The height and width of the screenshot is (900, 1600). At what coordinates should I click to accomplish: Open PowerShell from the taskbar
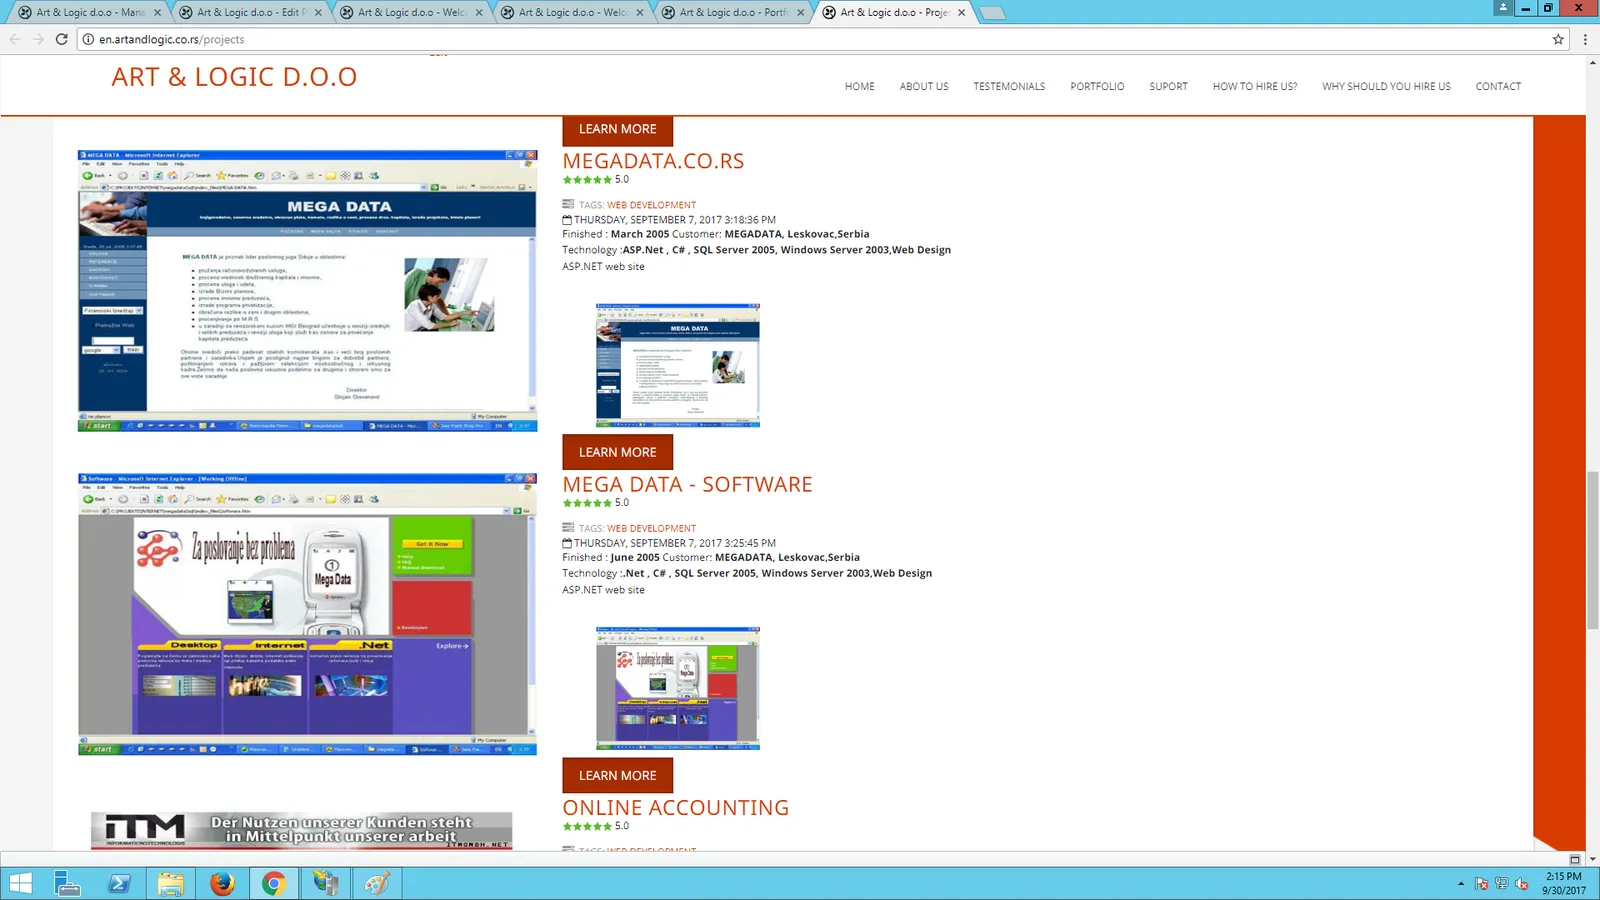(119, 883)
